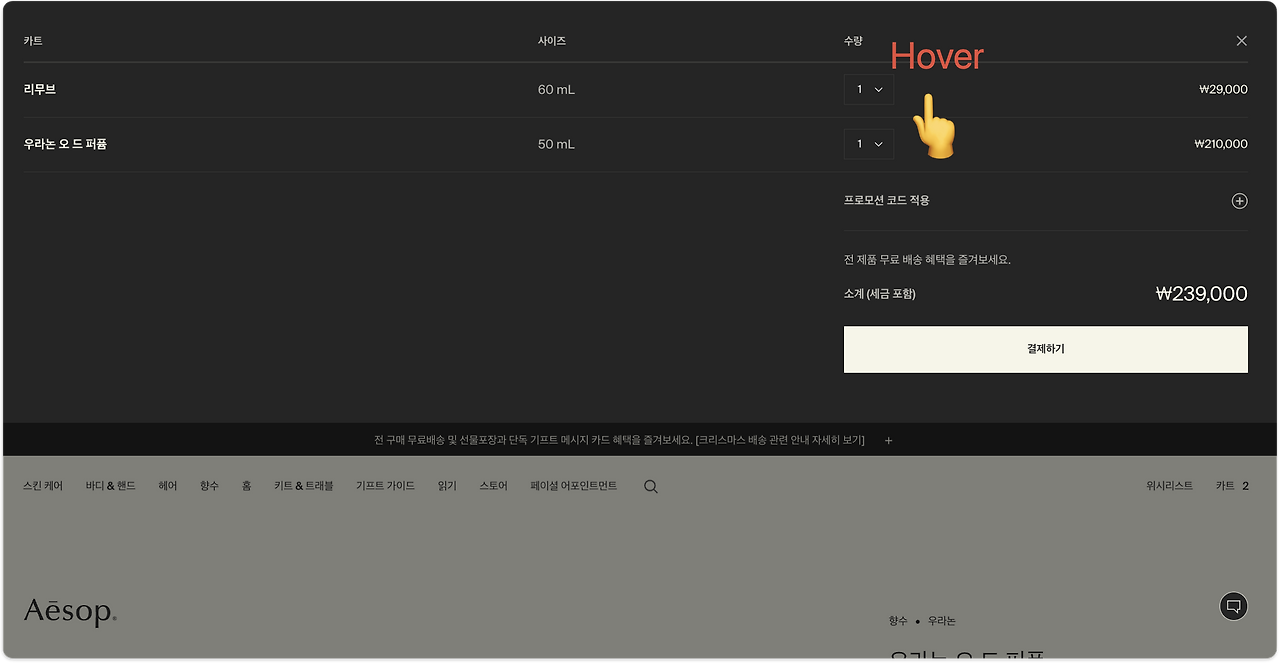The height and width of the screenshot is (664, 1280).
Task: Open 헤어 menu
Action: (x=167, y=486)
